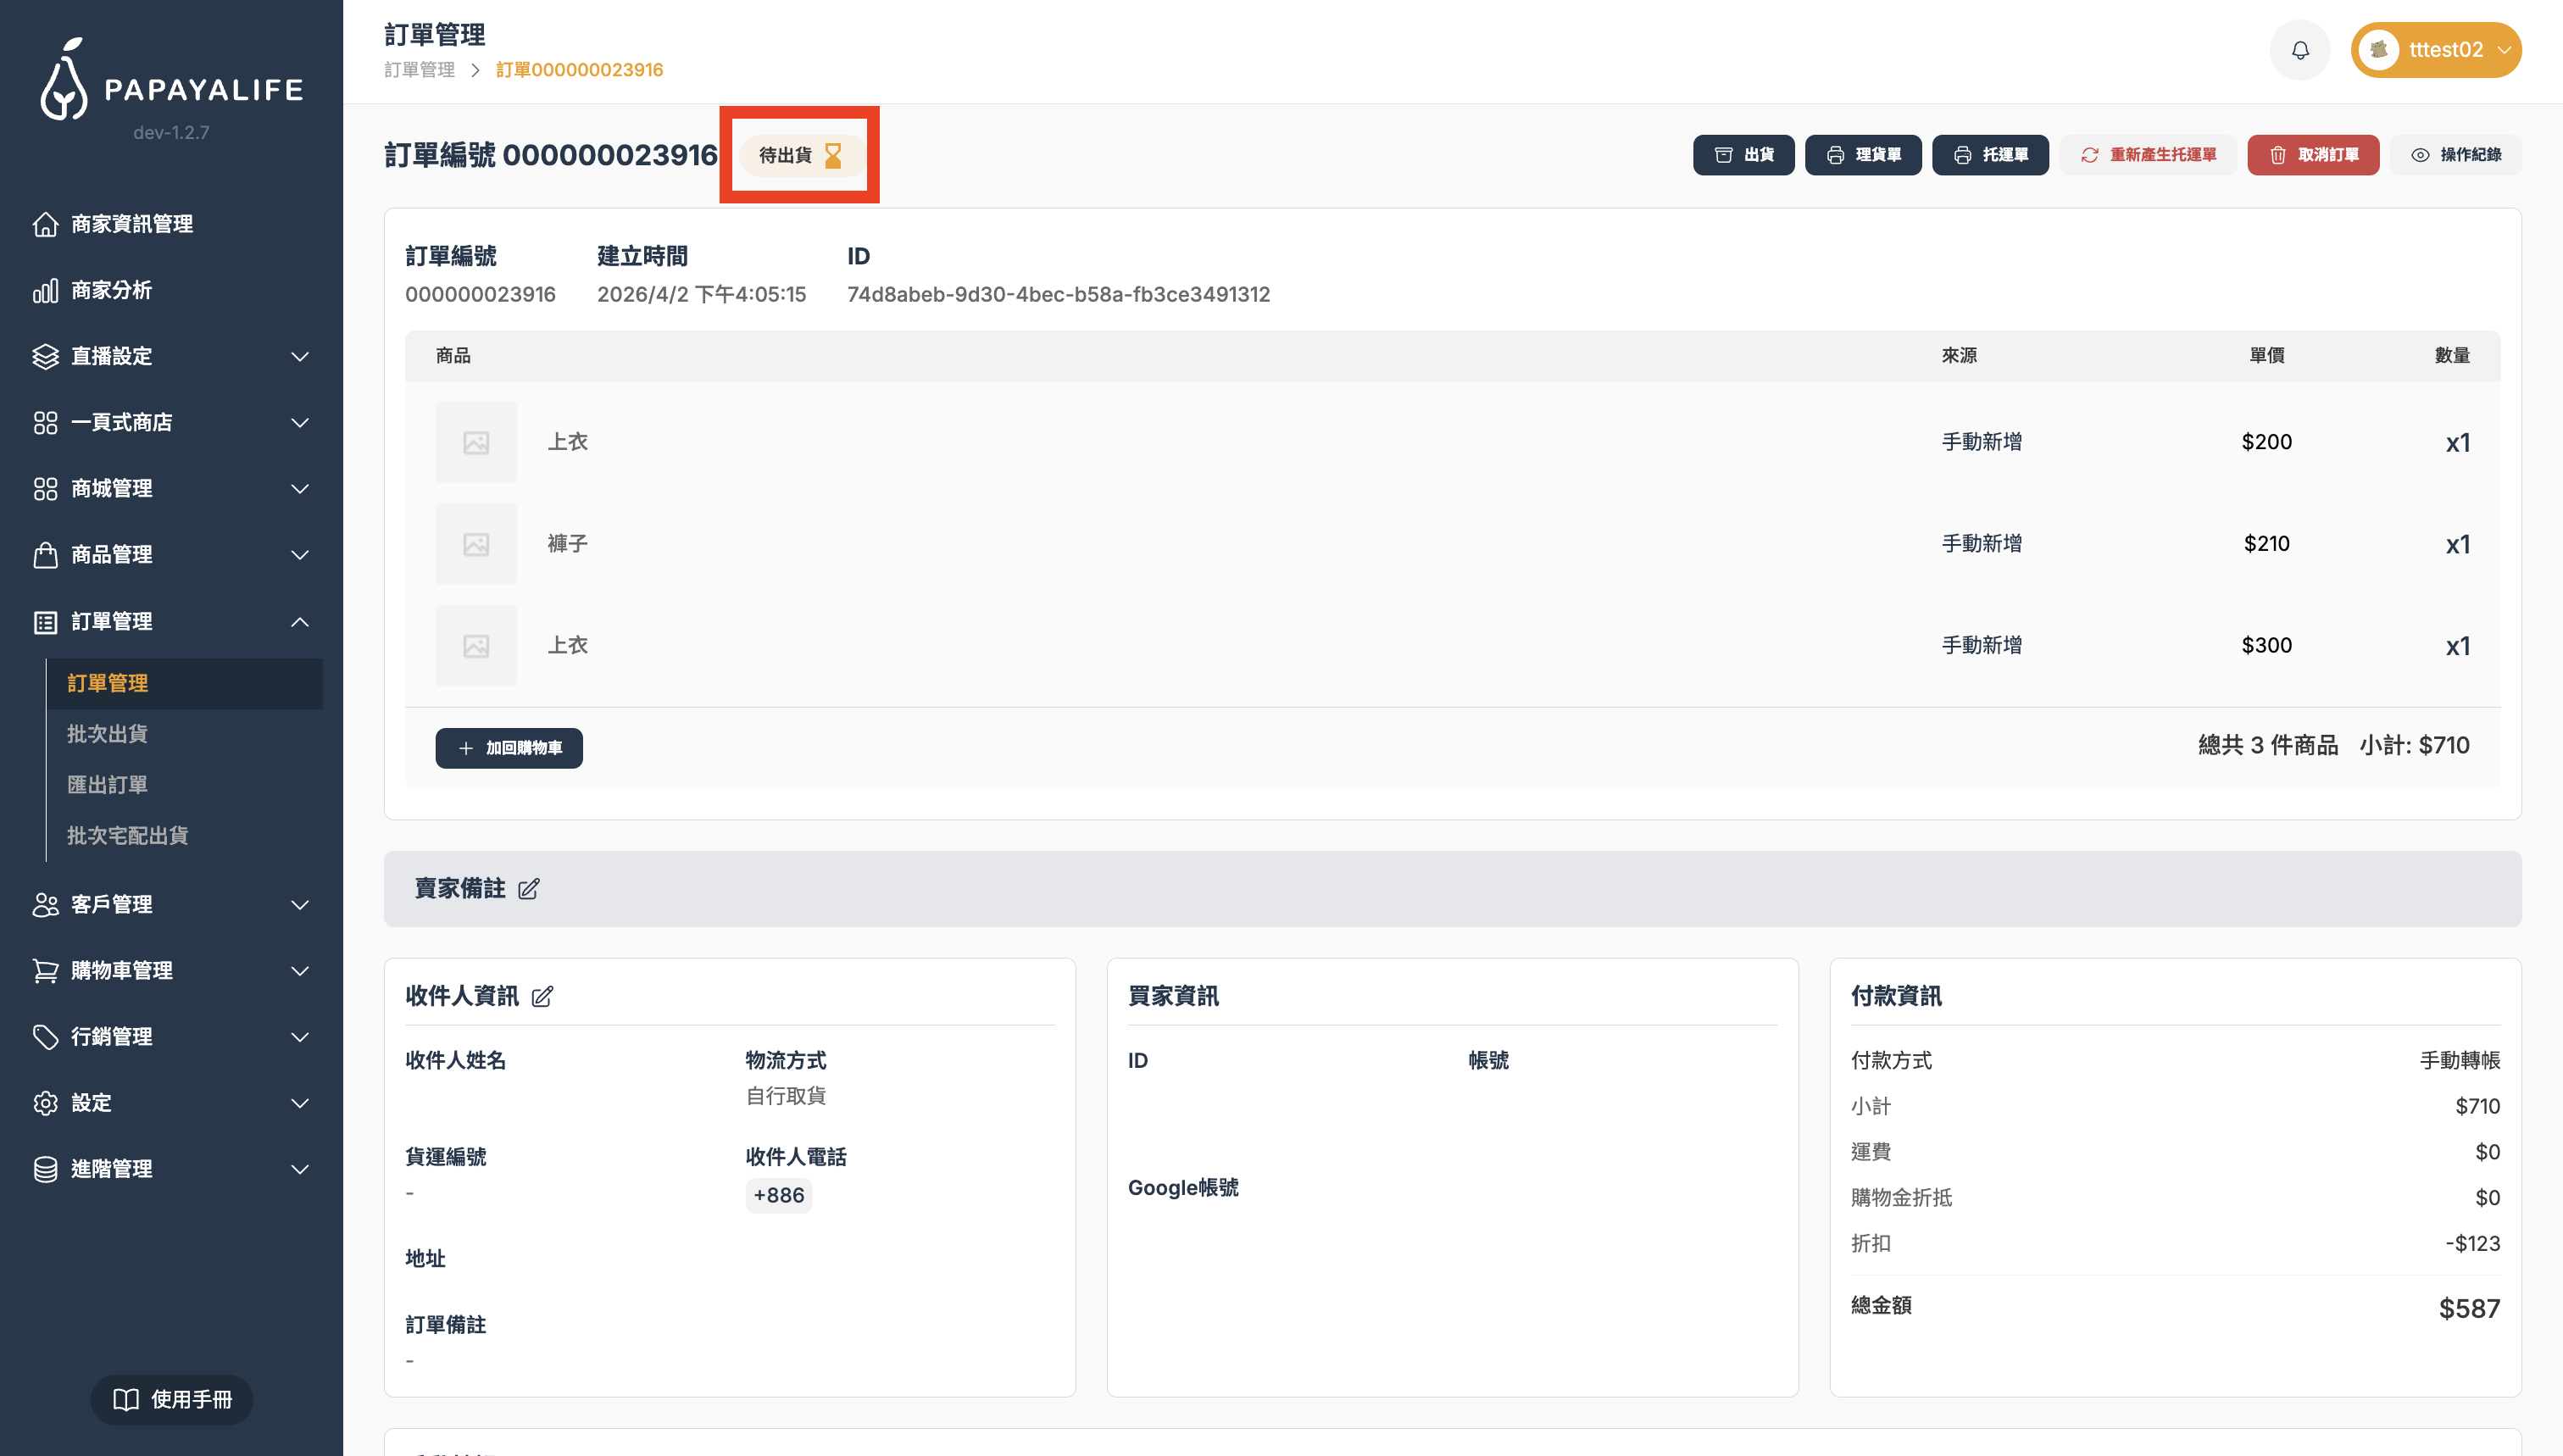Open 商家分析 chart icon item
This screenshot has height=1456, width=2563.
point(110,290)
